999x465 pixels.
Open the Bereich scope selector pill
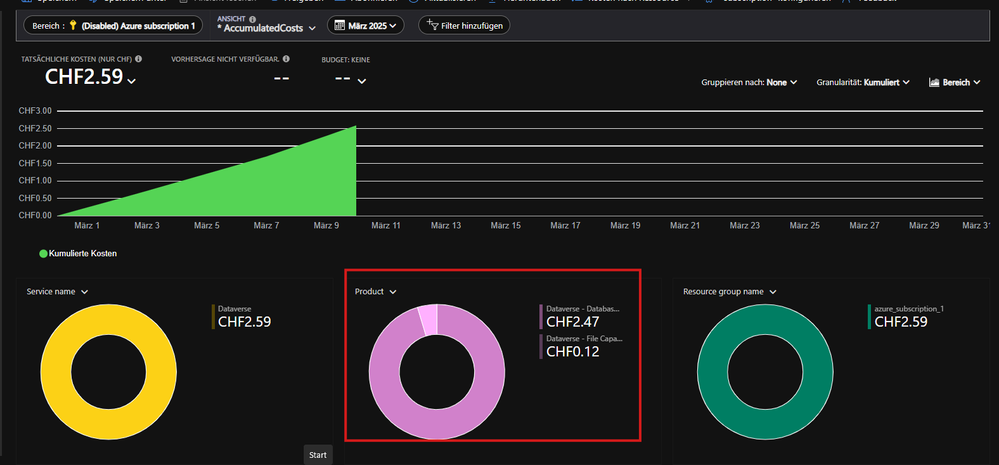[113, 26]
